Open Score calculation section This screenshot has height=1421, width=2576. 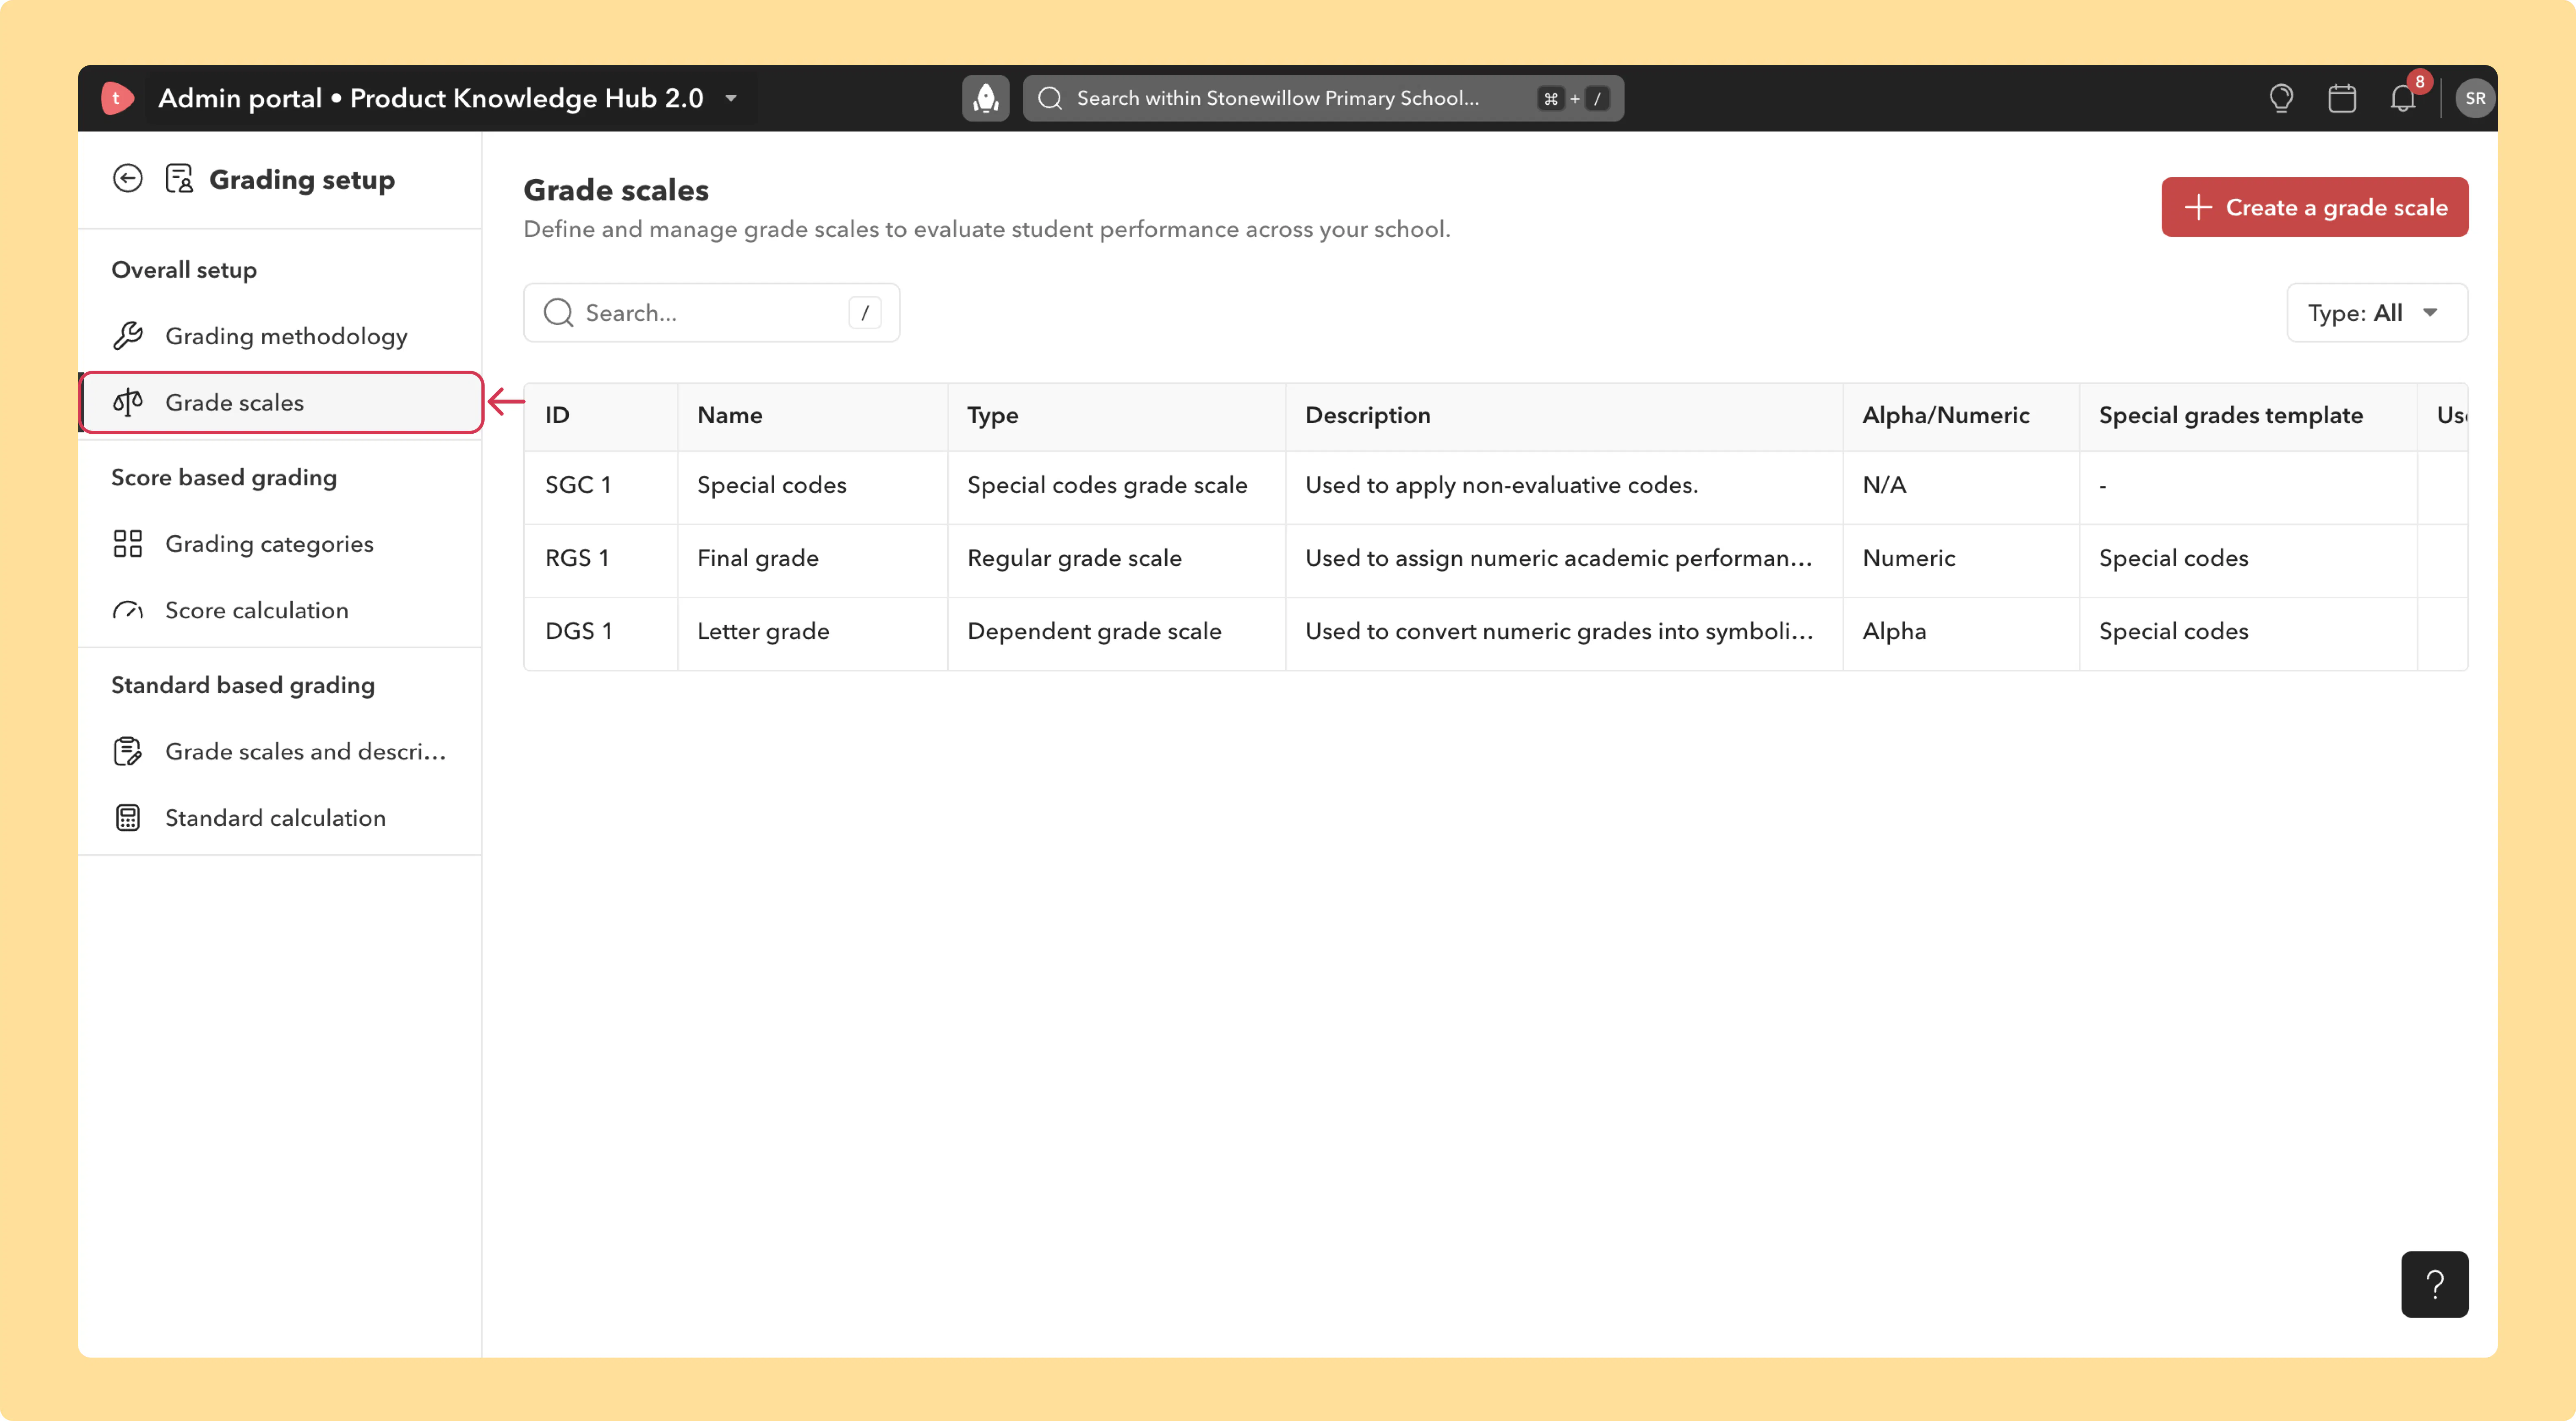pyautogui.click(x=280, y=610)
